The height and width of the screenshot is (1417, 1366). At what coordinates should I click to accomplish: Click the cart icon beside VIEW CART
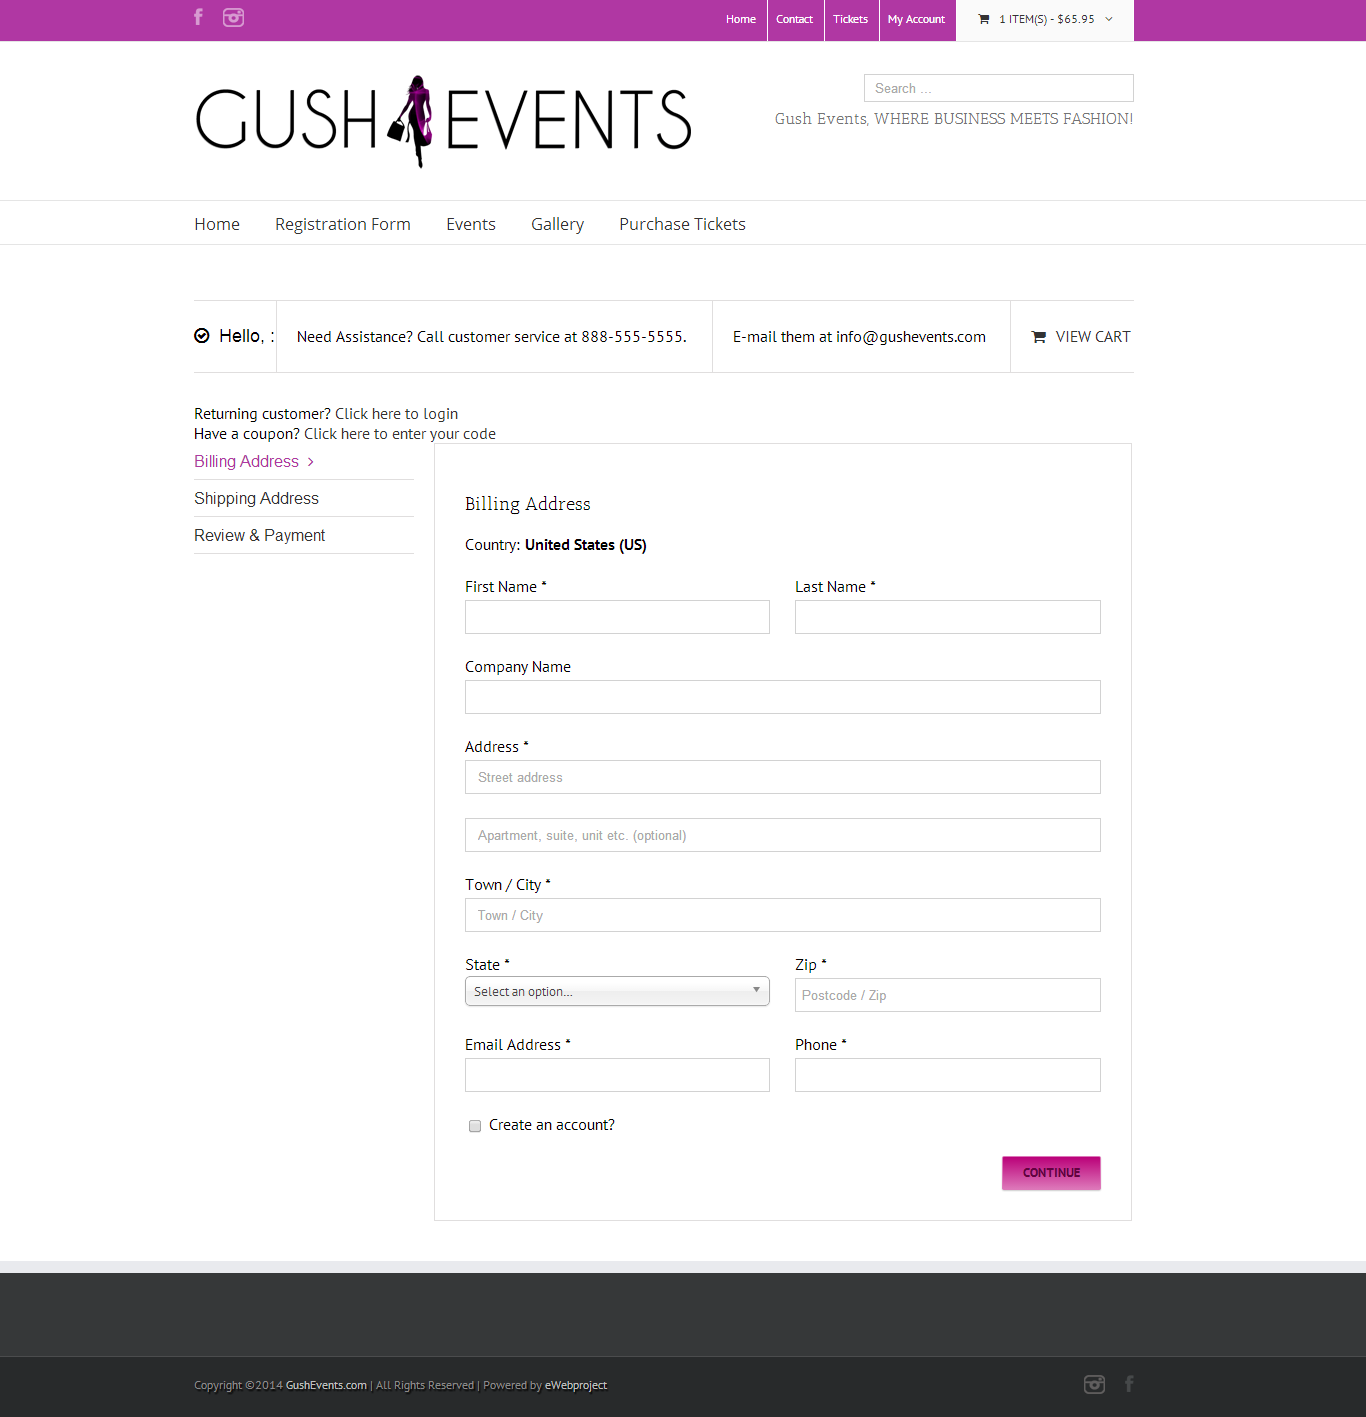(x=1039, y=337)
